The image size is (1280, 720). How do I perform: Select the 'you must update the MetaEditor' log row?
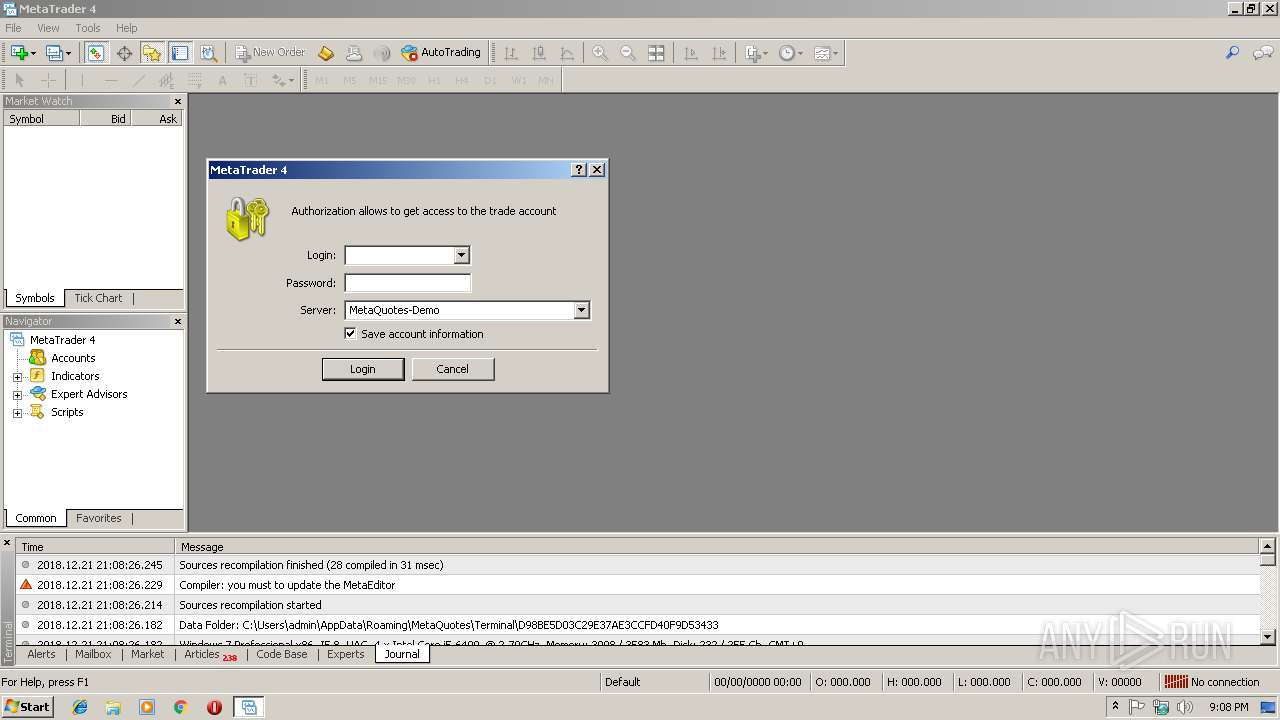[x=638, y=585]
